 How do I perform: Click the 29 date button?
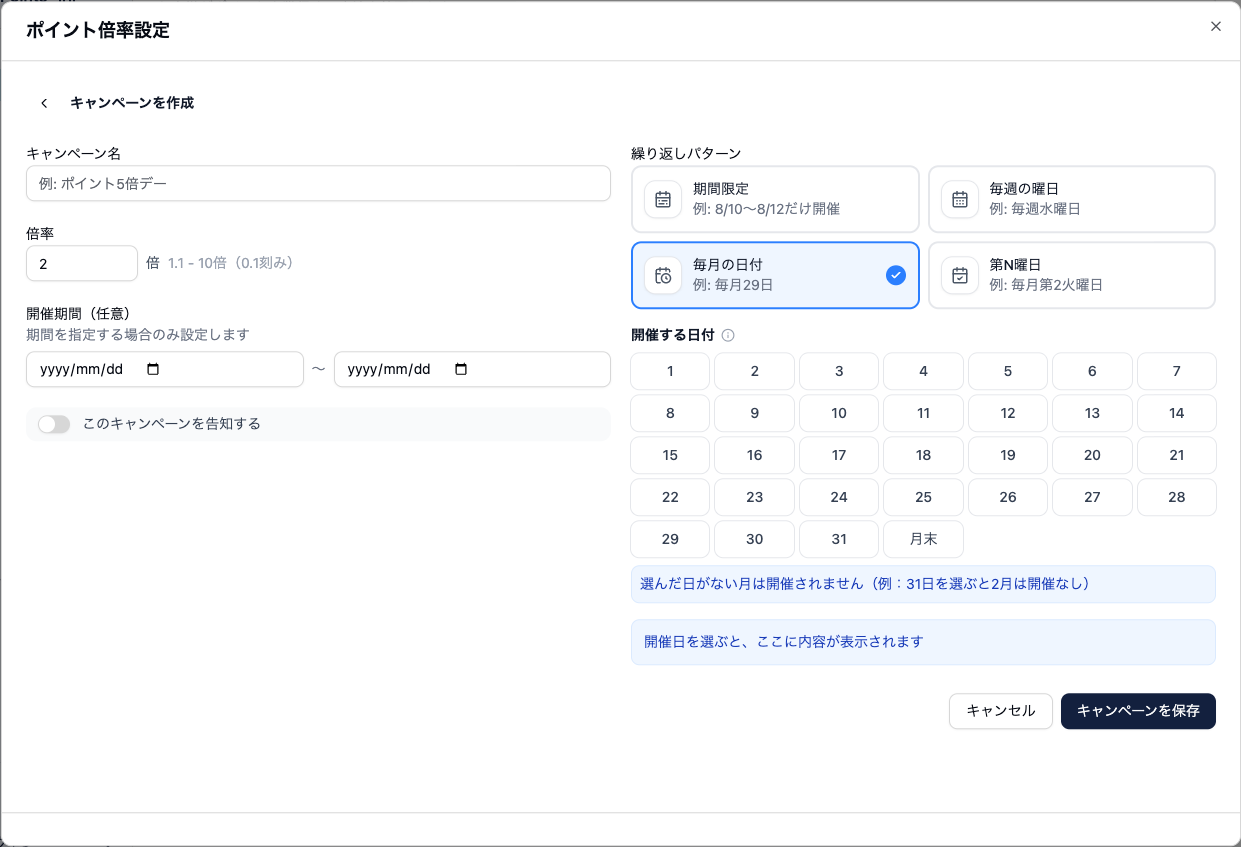pos(670,539)
